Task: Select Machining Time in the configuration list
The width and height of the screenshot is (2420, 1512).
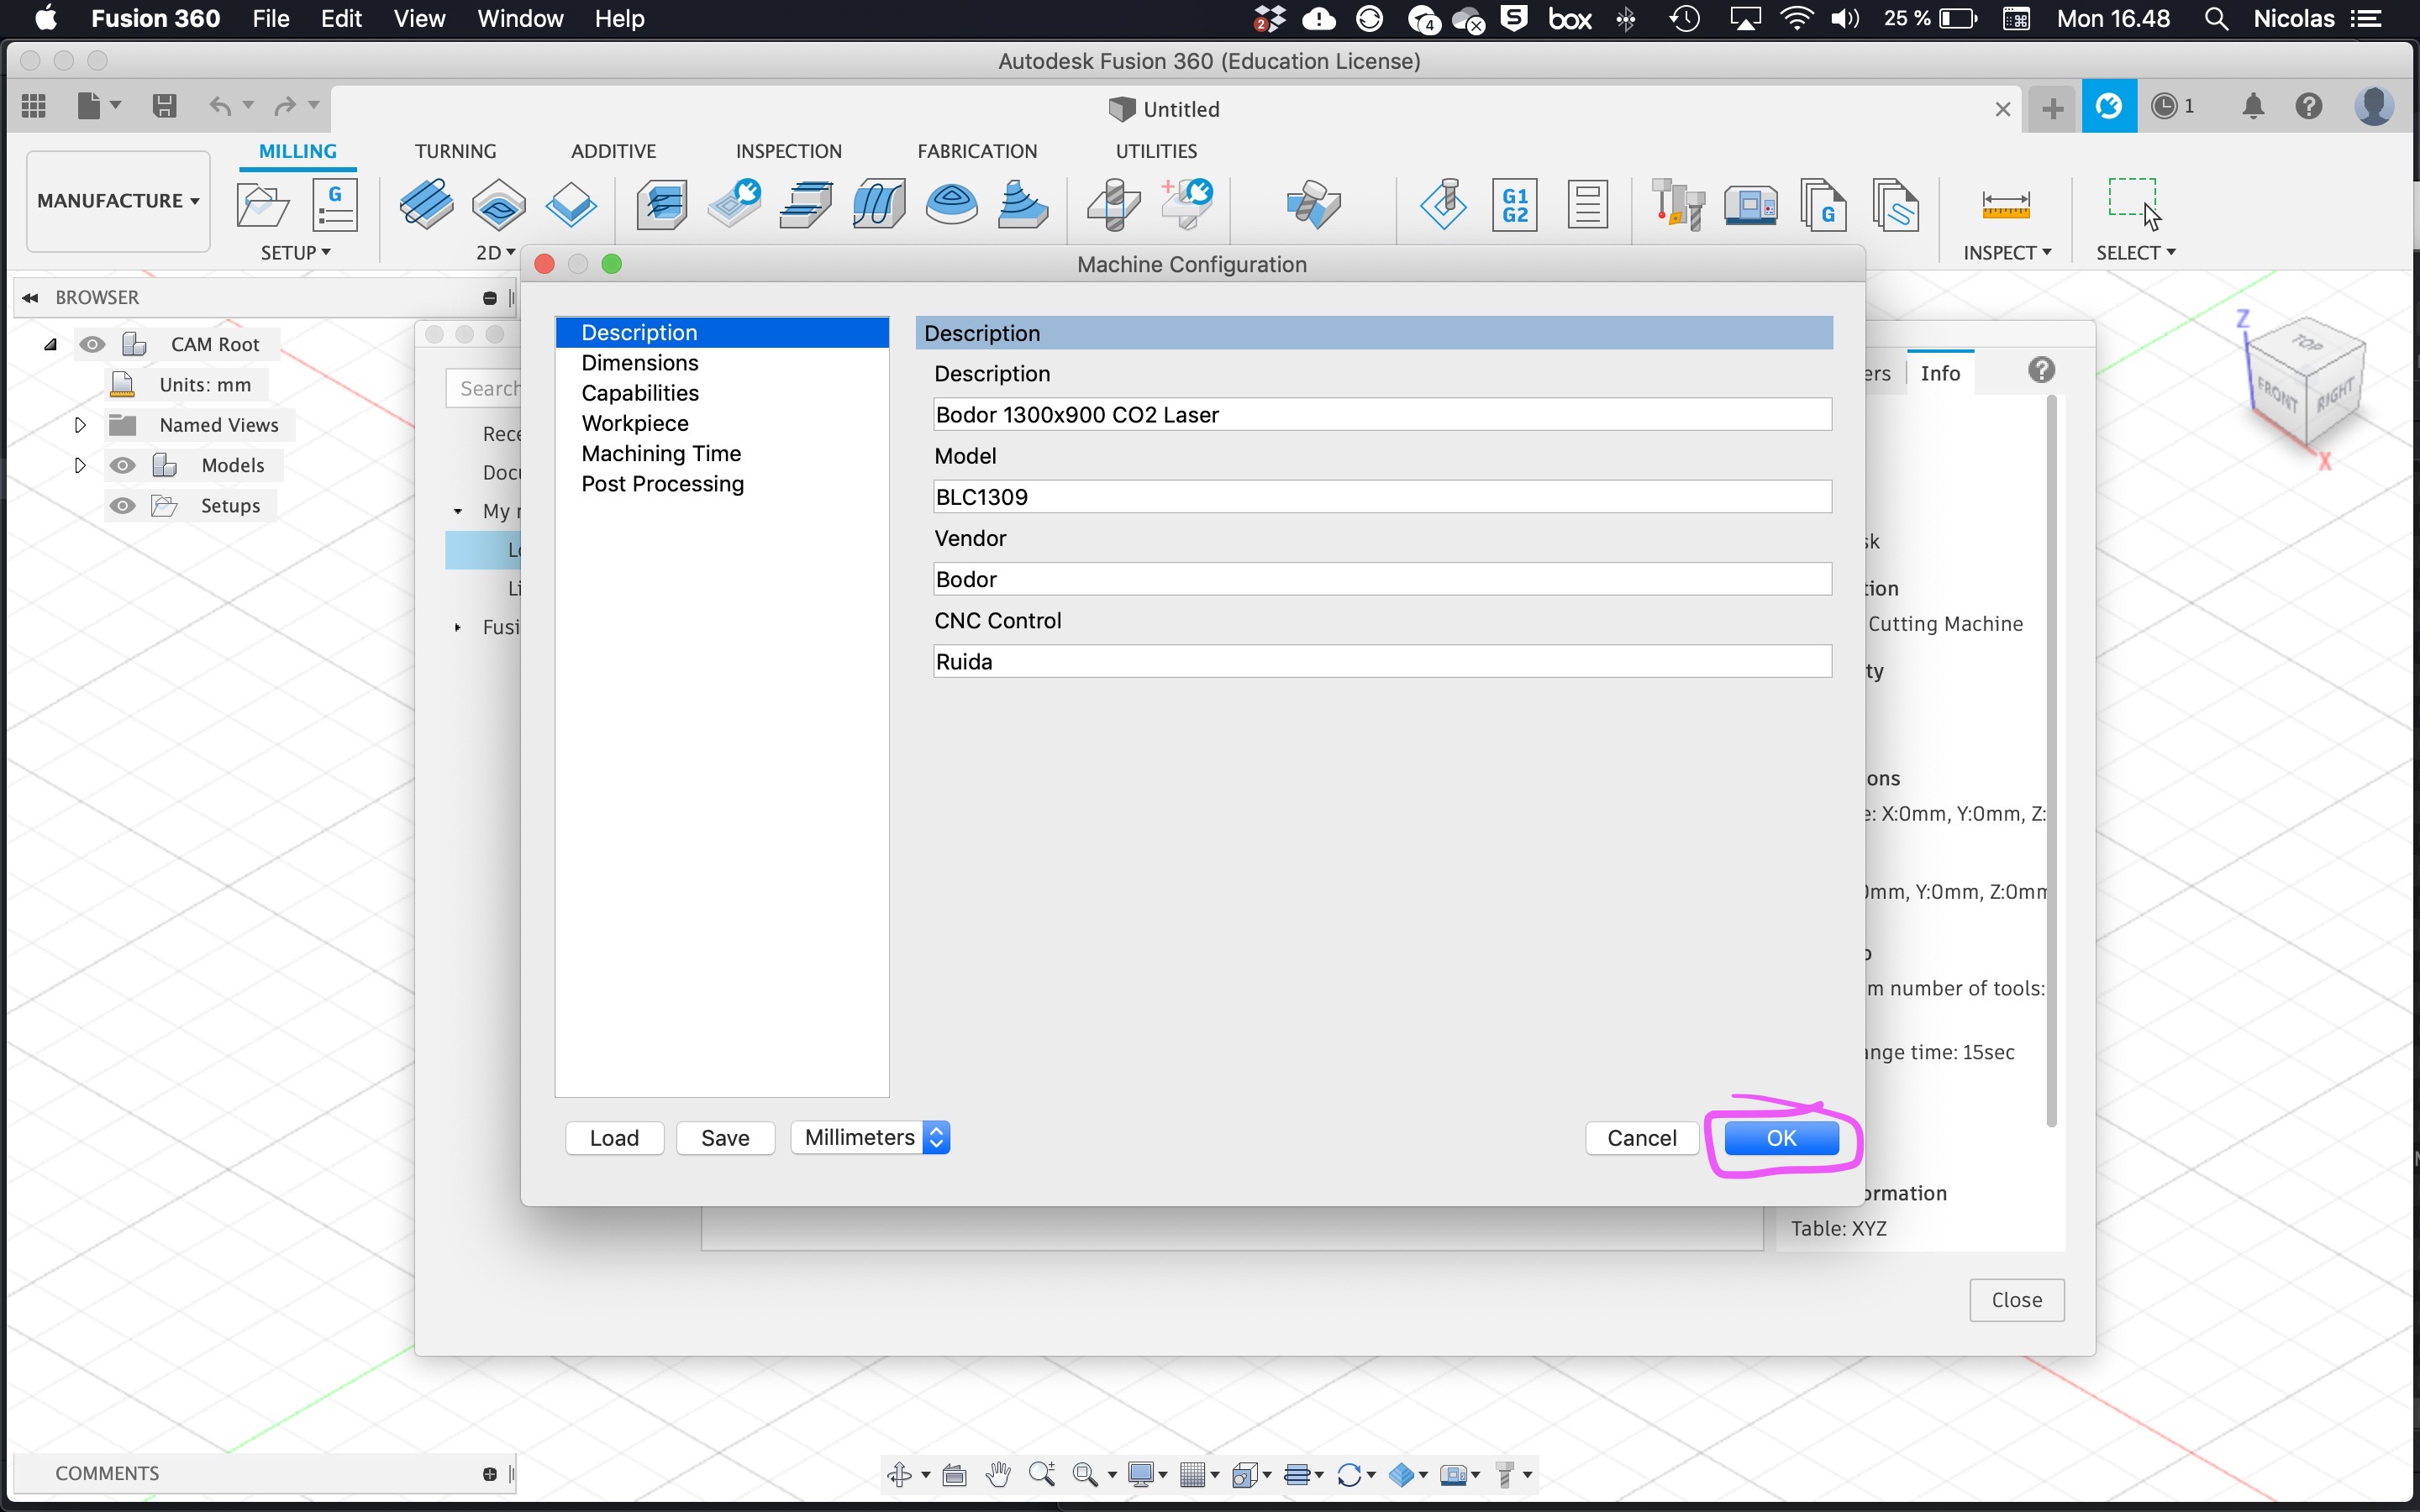Action: 721,453
